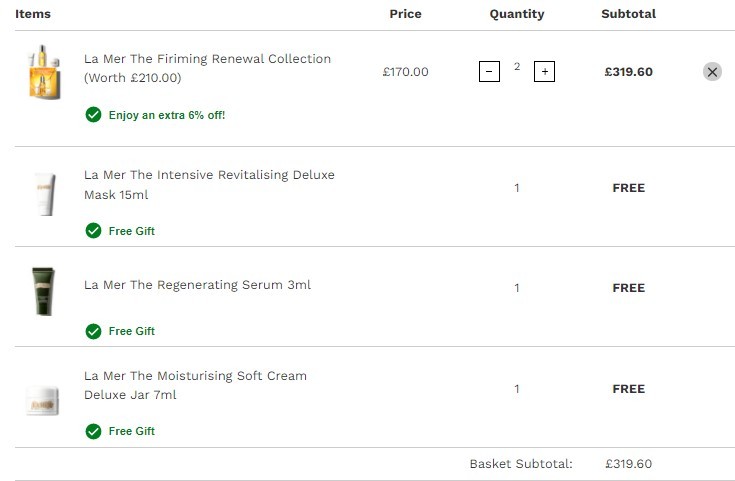Click the Subtotal column header
The image size is (735, 481).
[x=629, y=14]
